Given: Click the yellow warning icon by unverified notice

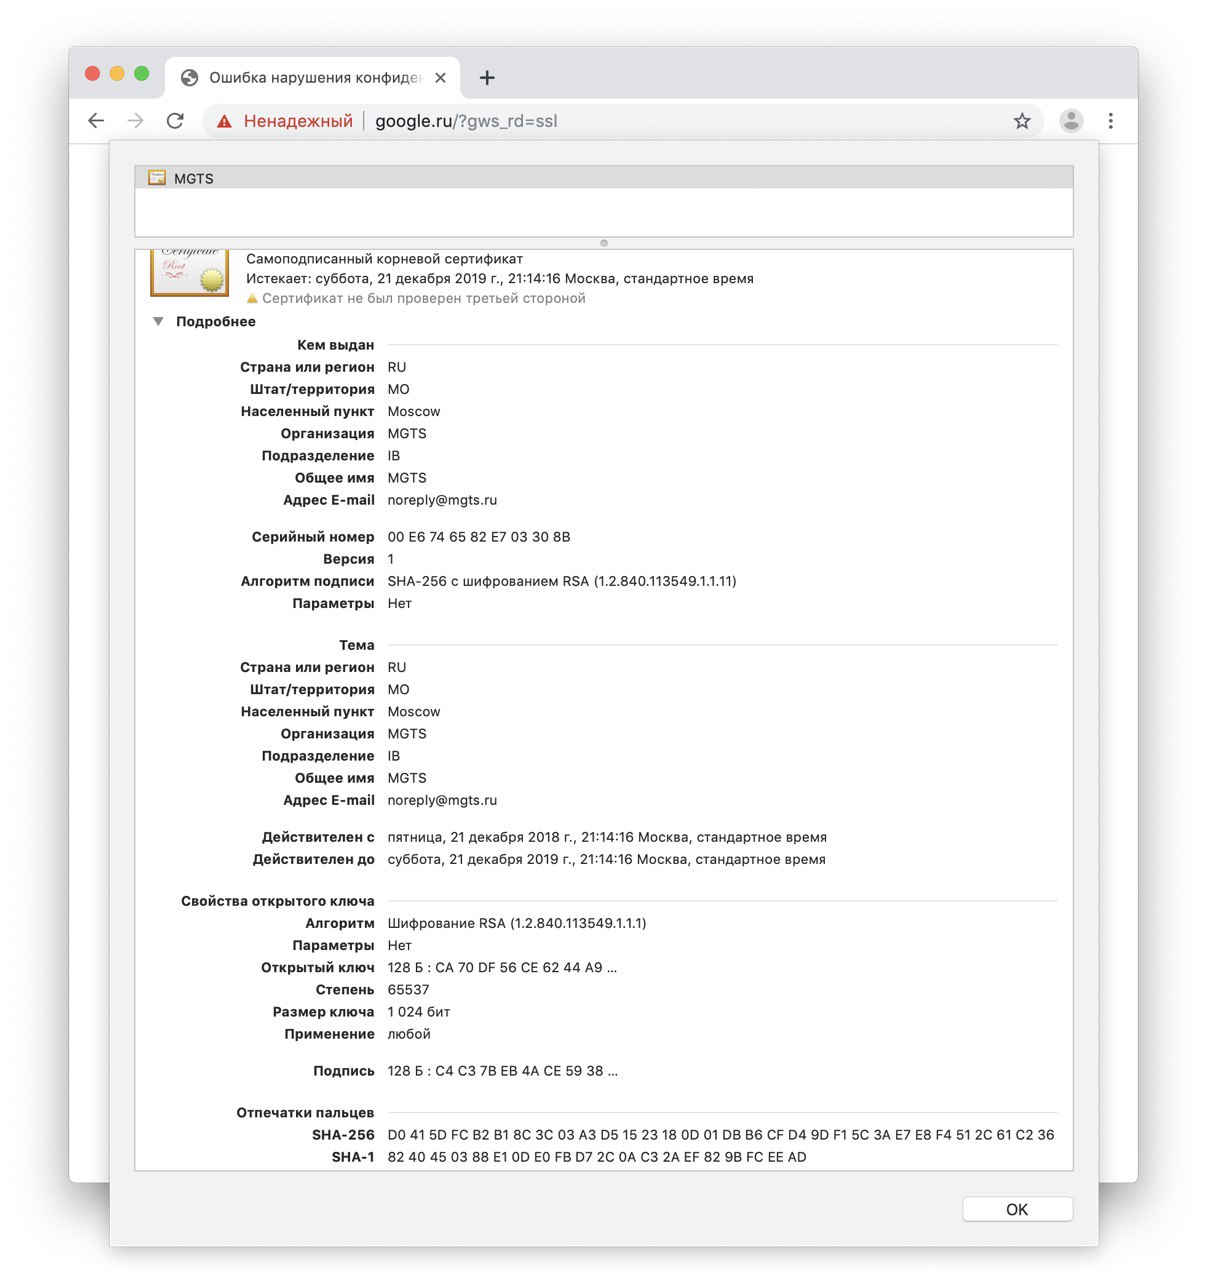Looking at the screenshot, I should click(x=252, y=298).
